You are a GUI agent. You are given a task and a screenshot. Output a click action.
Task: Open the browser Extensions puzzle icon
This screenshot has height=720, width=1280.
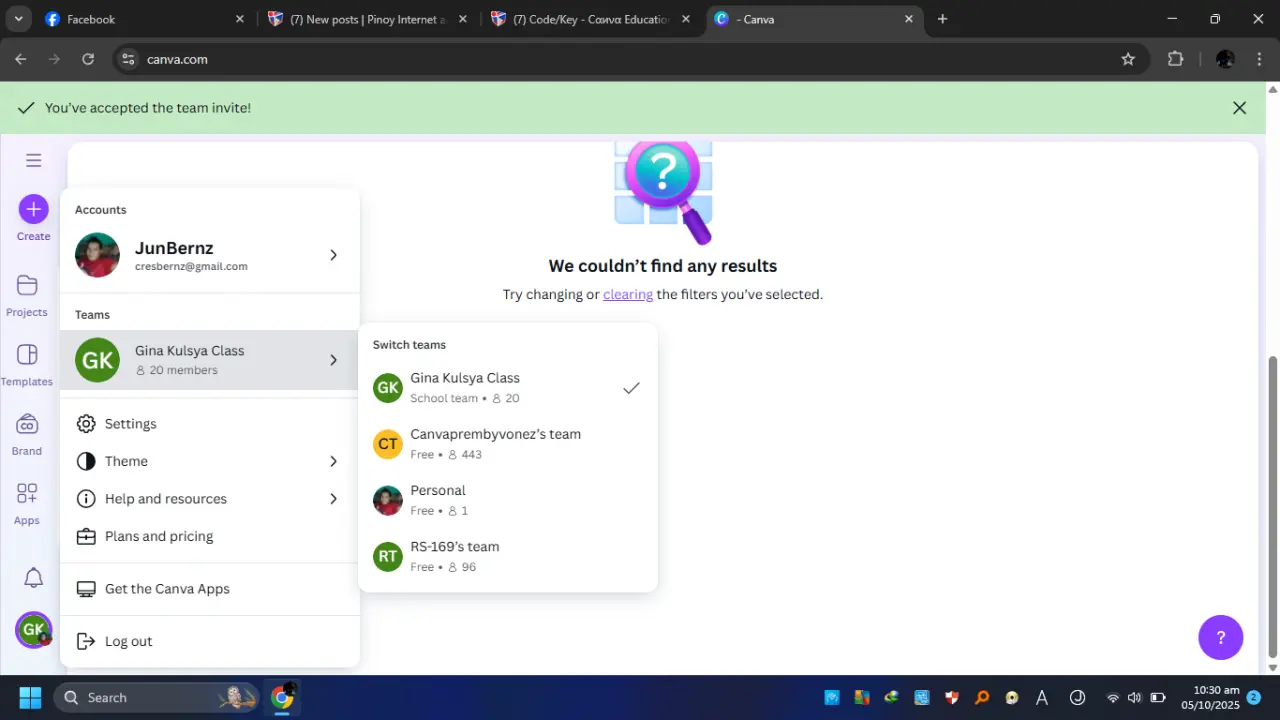[x=1175, y=59]
